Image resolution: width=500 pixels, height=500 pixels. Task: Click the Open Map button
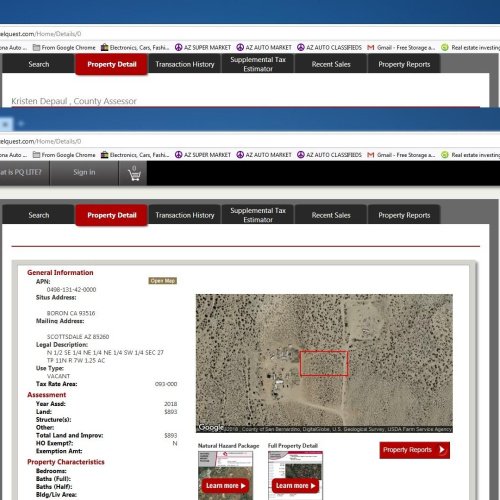[x=162, y=281]
